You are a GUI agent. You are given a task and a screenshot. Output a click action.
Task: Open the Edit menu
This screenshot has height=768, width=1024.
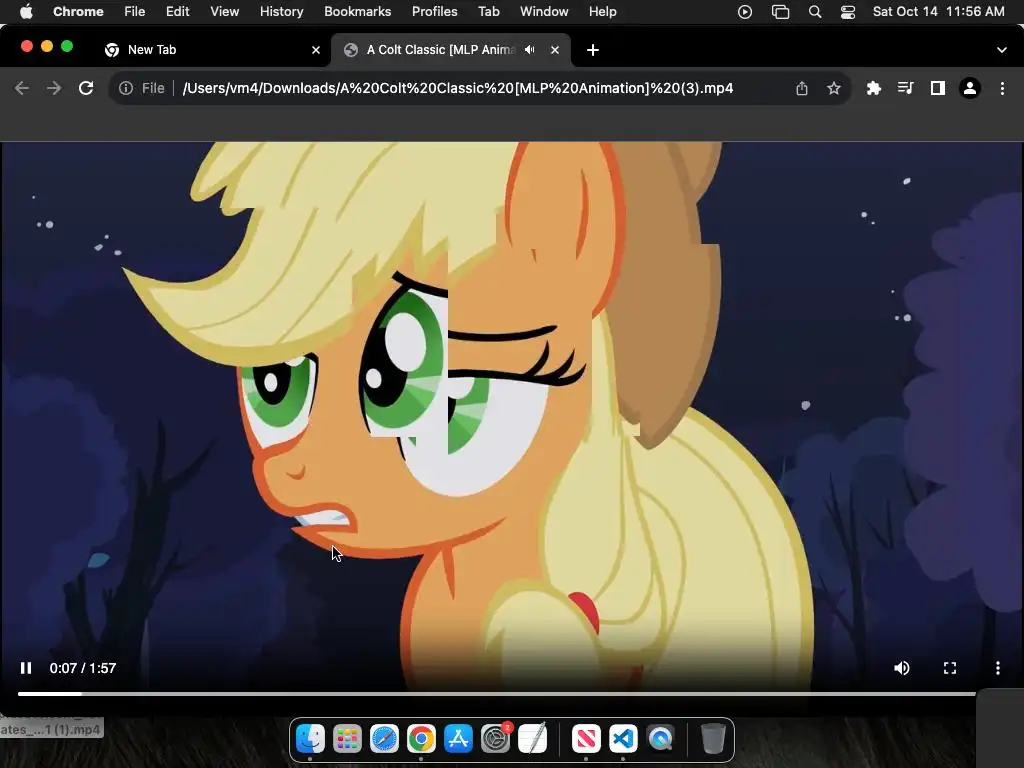(x=177, y=12)
